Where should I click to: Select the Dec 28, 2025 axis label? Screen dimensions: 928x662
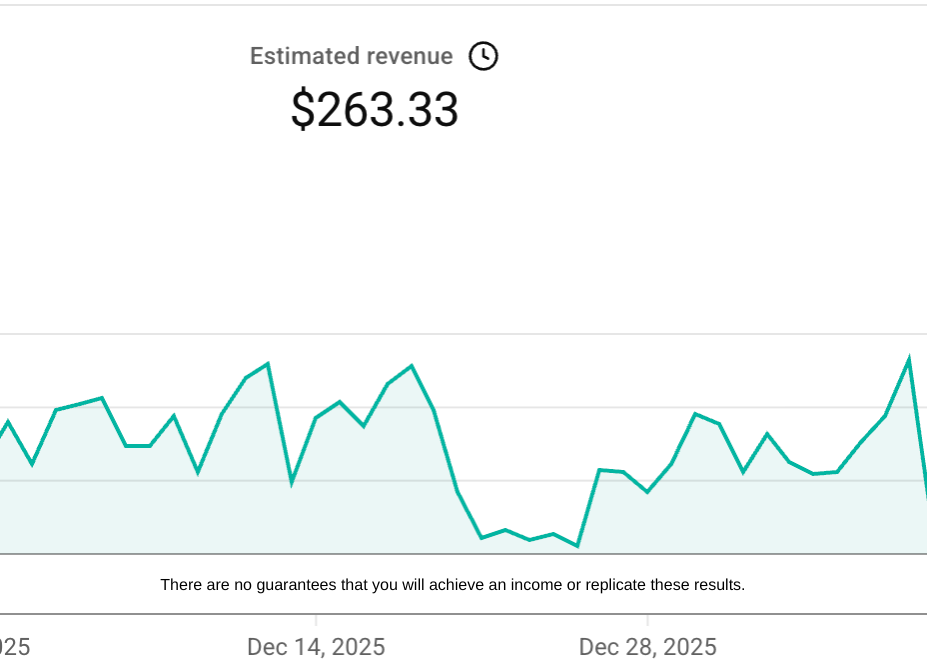(x=648, y=647)
